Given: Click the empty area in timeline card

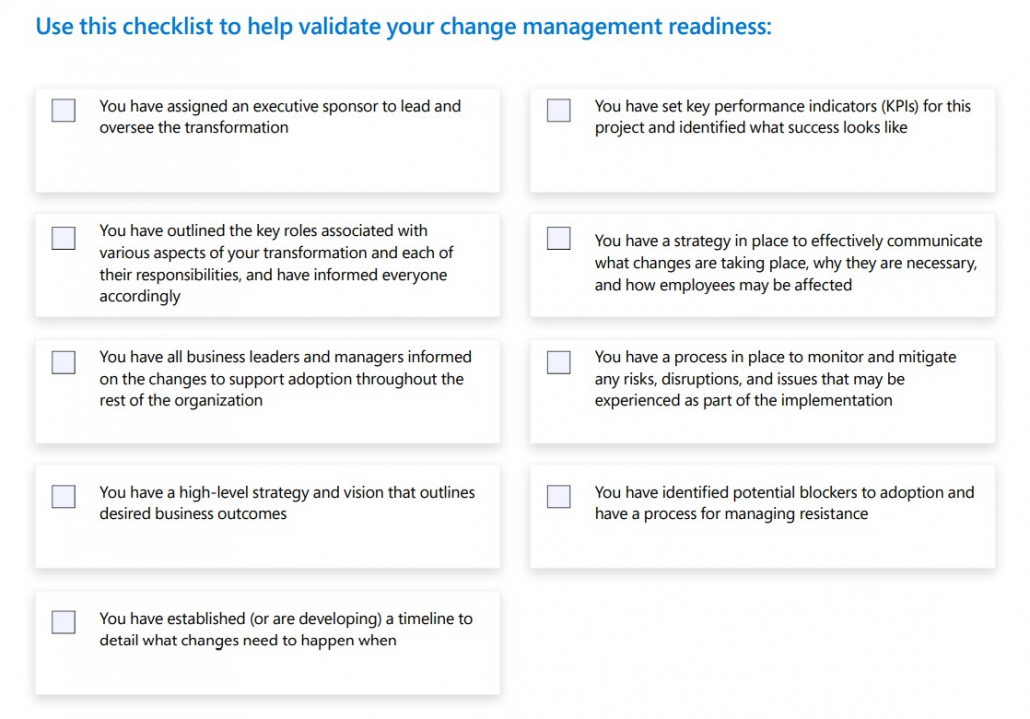Looking at the screenshot, I should point(267,673).
